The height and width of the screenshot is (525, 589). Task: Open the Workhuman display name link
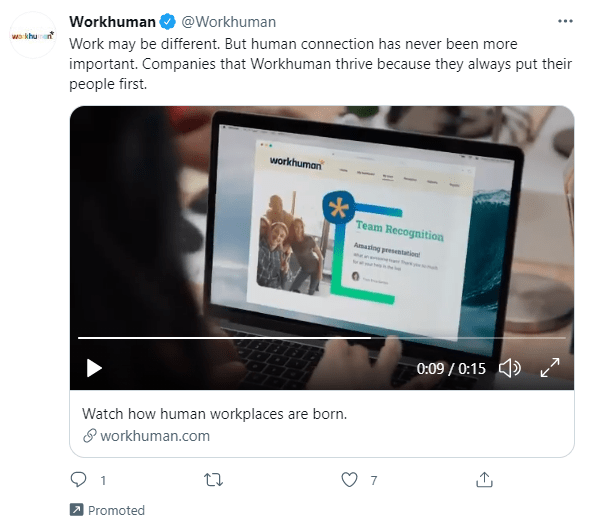click(x=112, y=22)
